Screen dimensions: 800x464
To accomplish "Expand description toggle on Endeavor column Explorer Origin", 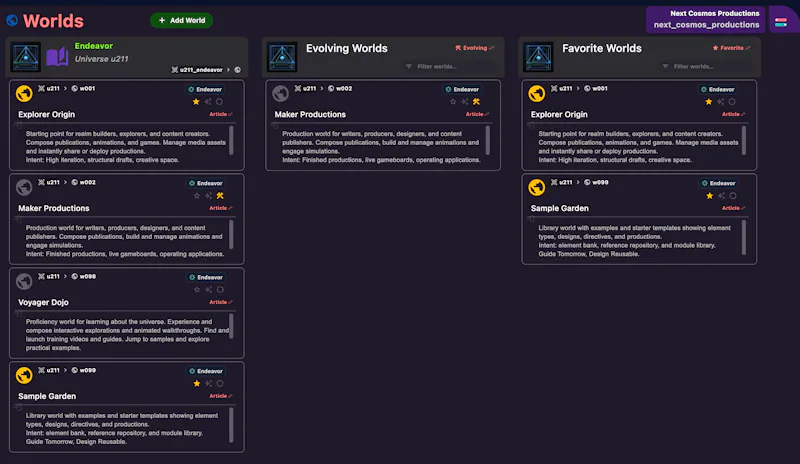I will (18, 126).
